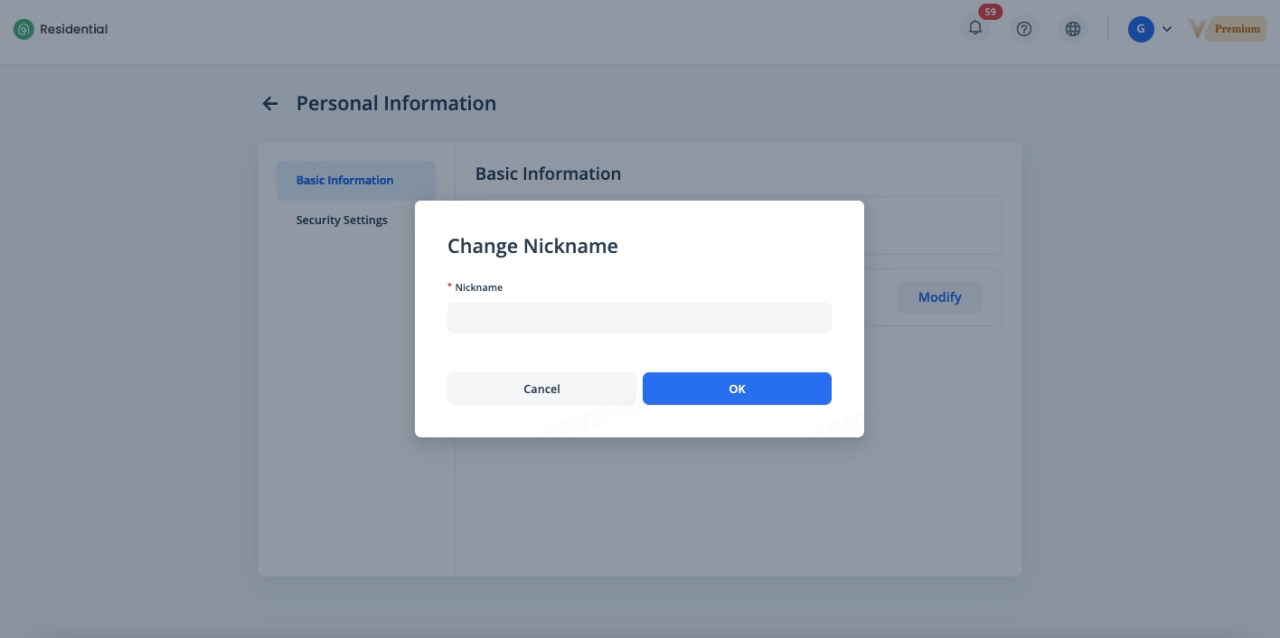Viewport: 1280px width, 638px height.
Task: Click the red 59 notification badge
Action: pos(990,12)
